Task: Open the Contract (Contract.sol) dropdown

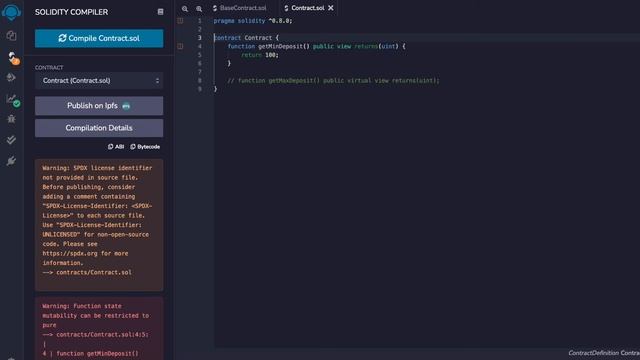Action: pyautogui.click(x=99, y=80)
